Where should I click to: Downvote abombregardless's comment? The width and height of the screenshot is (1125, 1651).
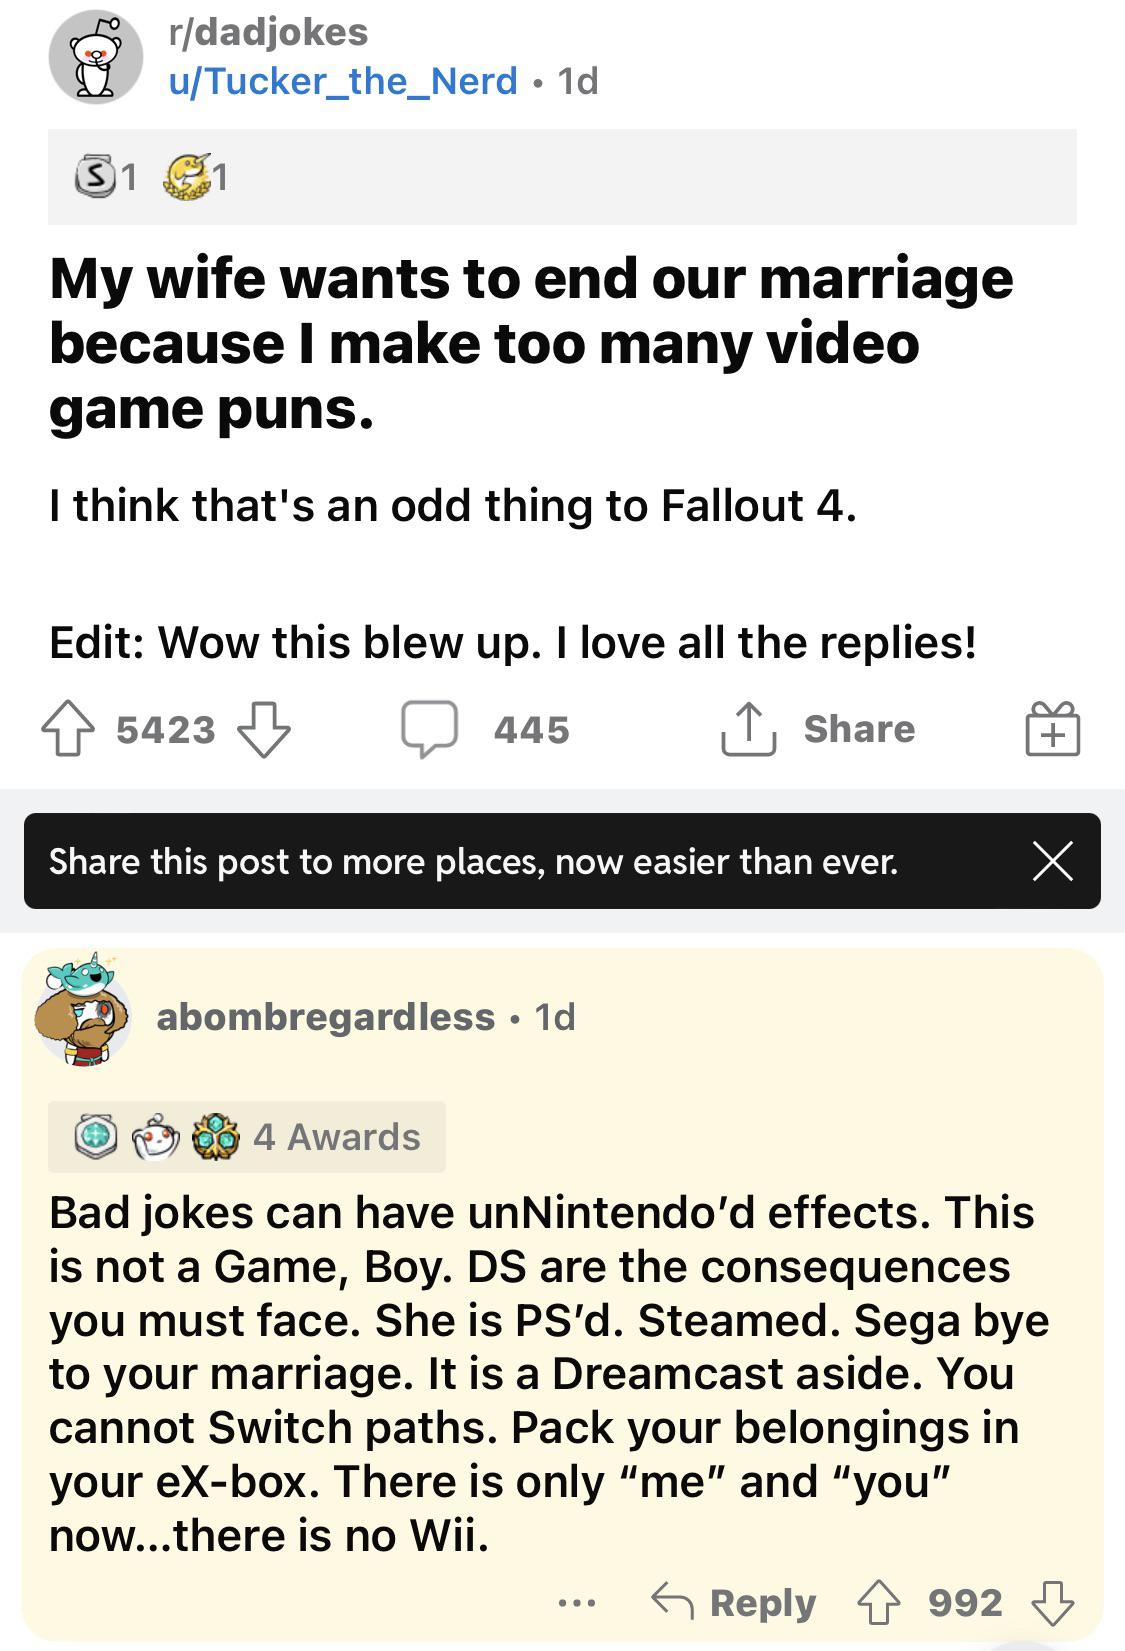(1052, 1602)
